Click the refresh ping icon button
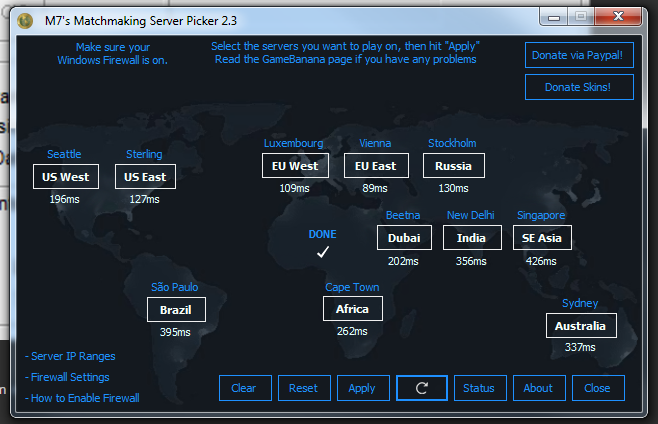658x424 pixels. click(x=421, y=388)
